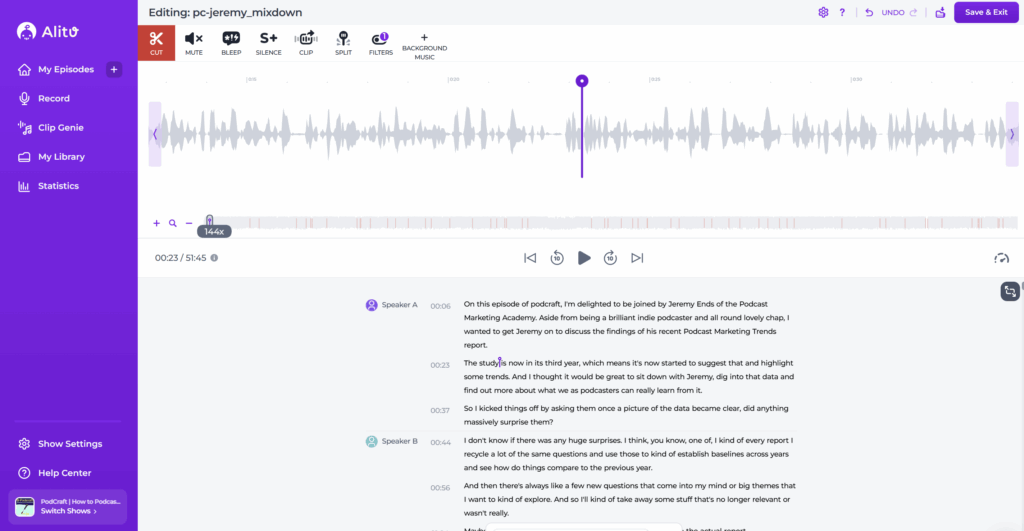Open My Library in sidebar

pos(52,157)
